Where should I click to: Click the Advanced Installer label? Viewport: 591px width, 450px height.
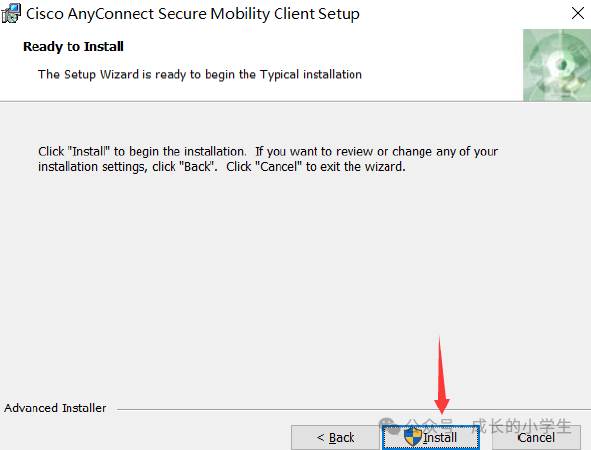55,408
